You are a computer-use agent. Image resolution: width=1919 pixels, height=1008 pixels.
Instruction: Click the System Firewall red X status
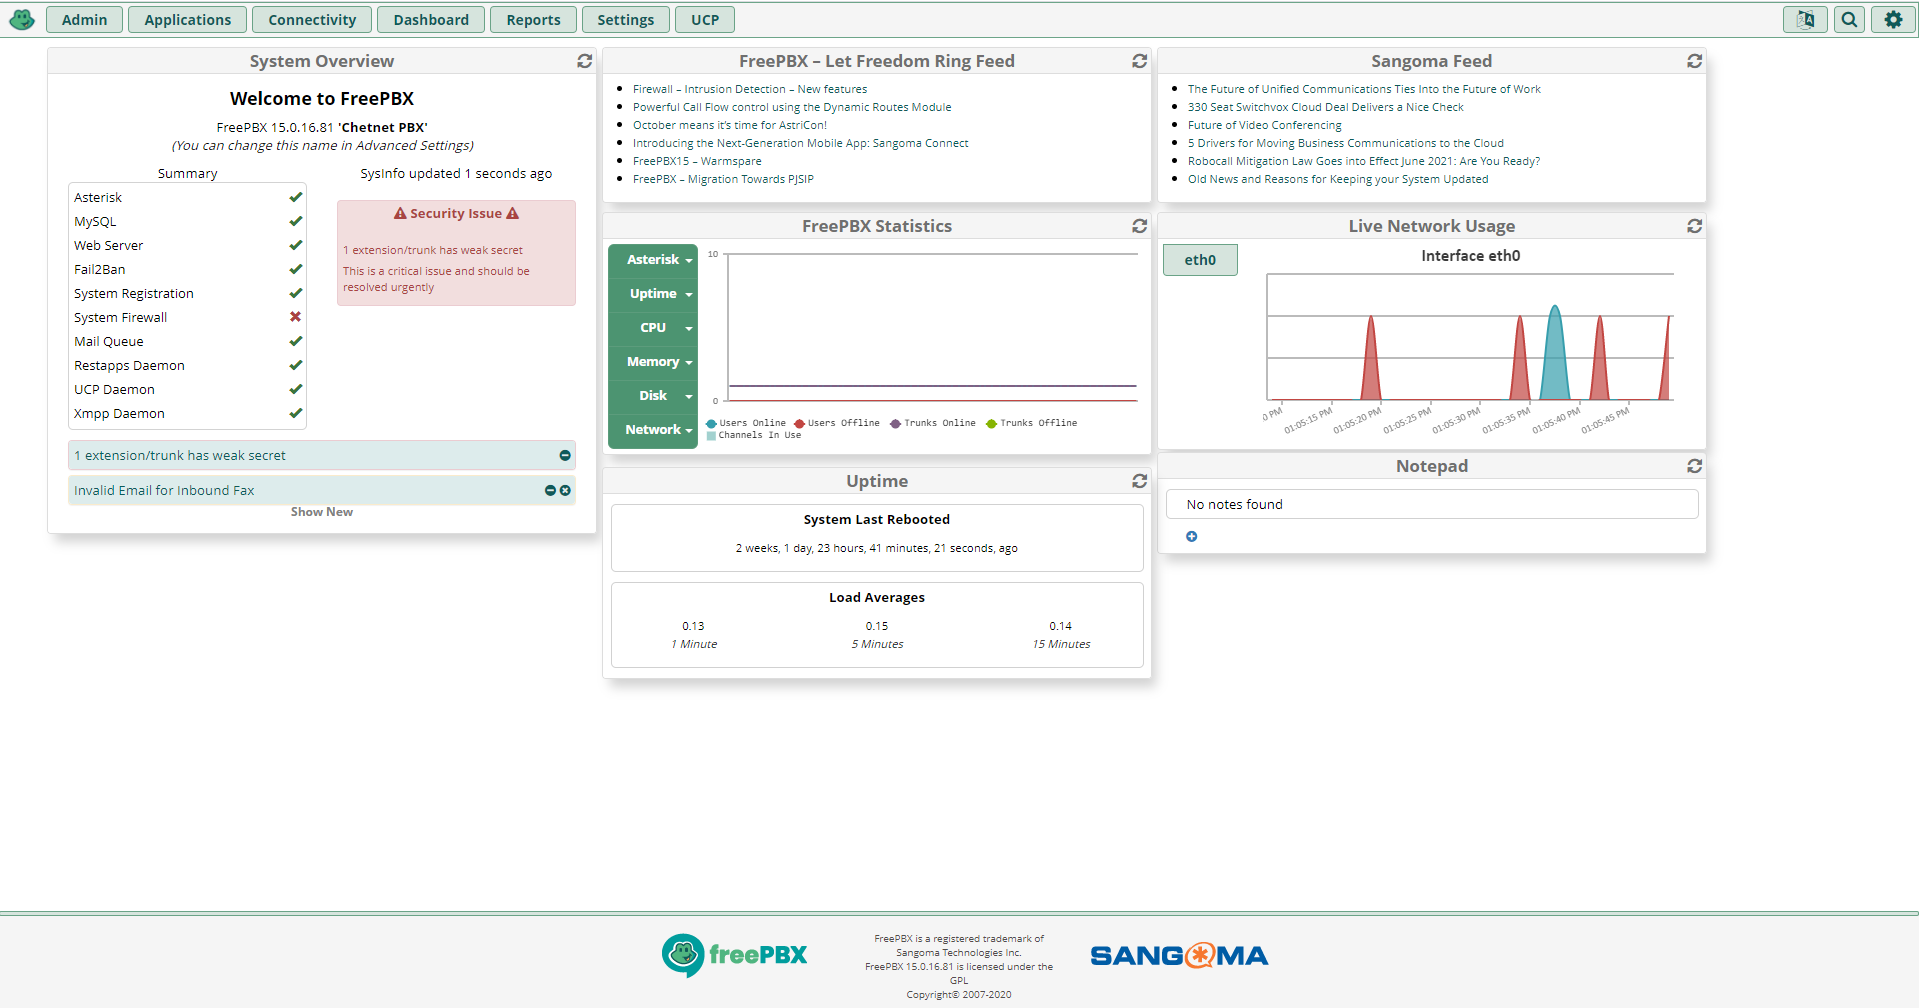click(295, 317)
